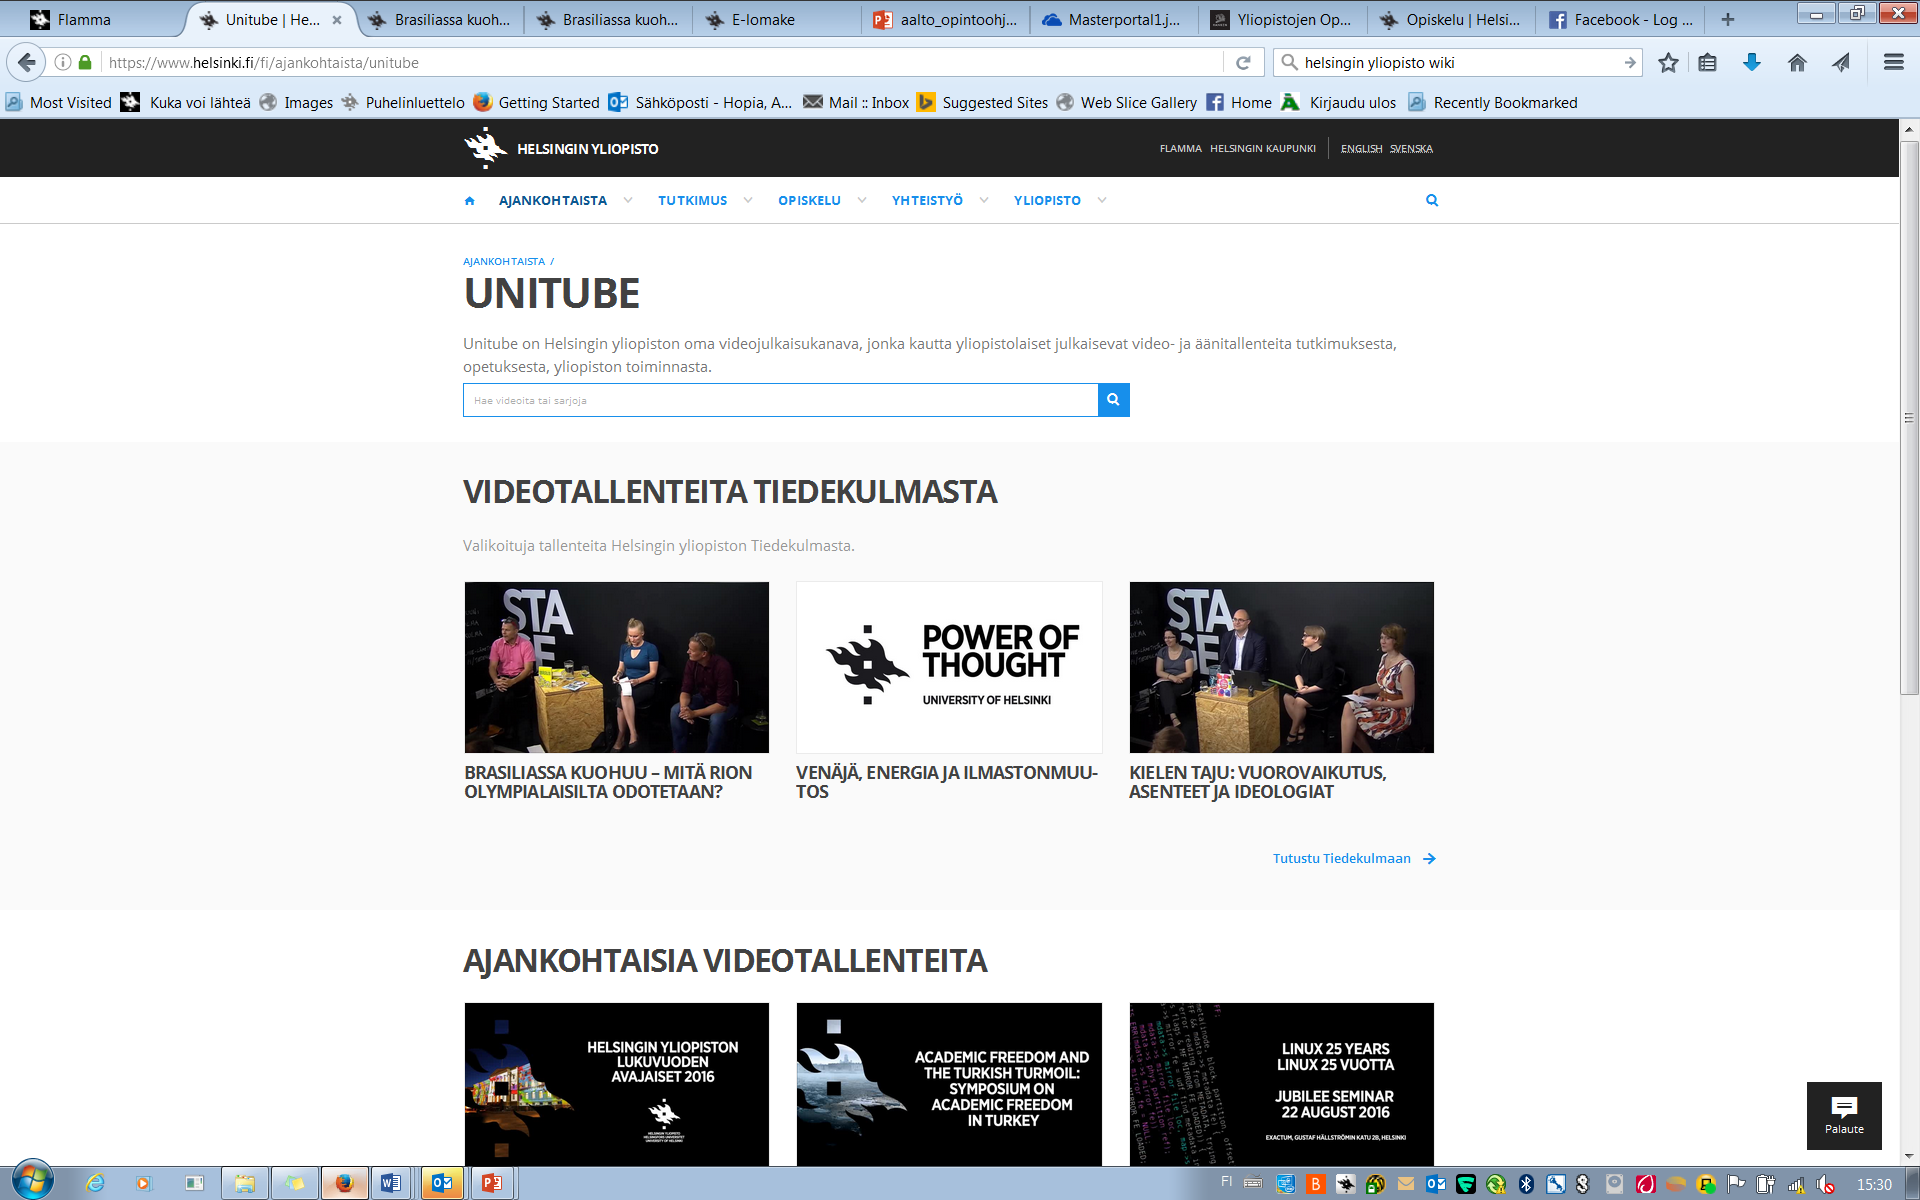Reload the page with the refresh icon
The image size is (1920, 1200).
[1243, 62]
